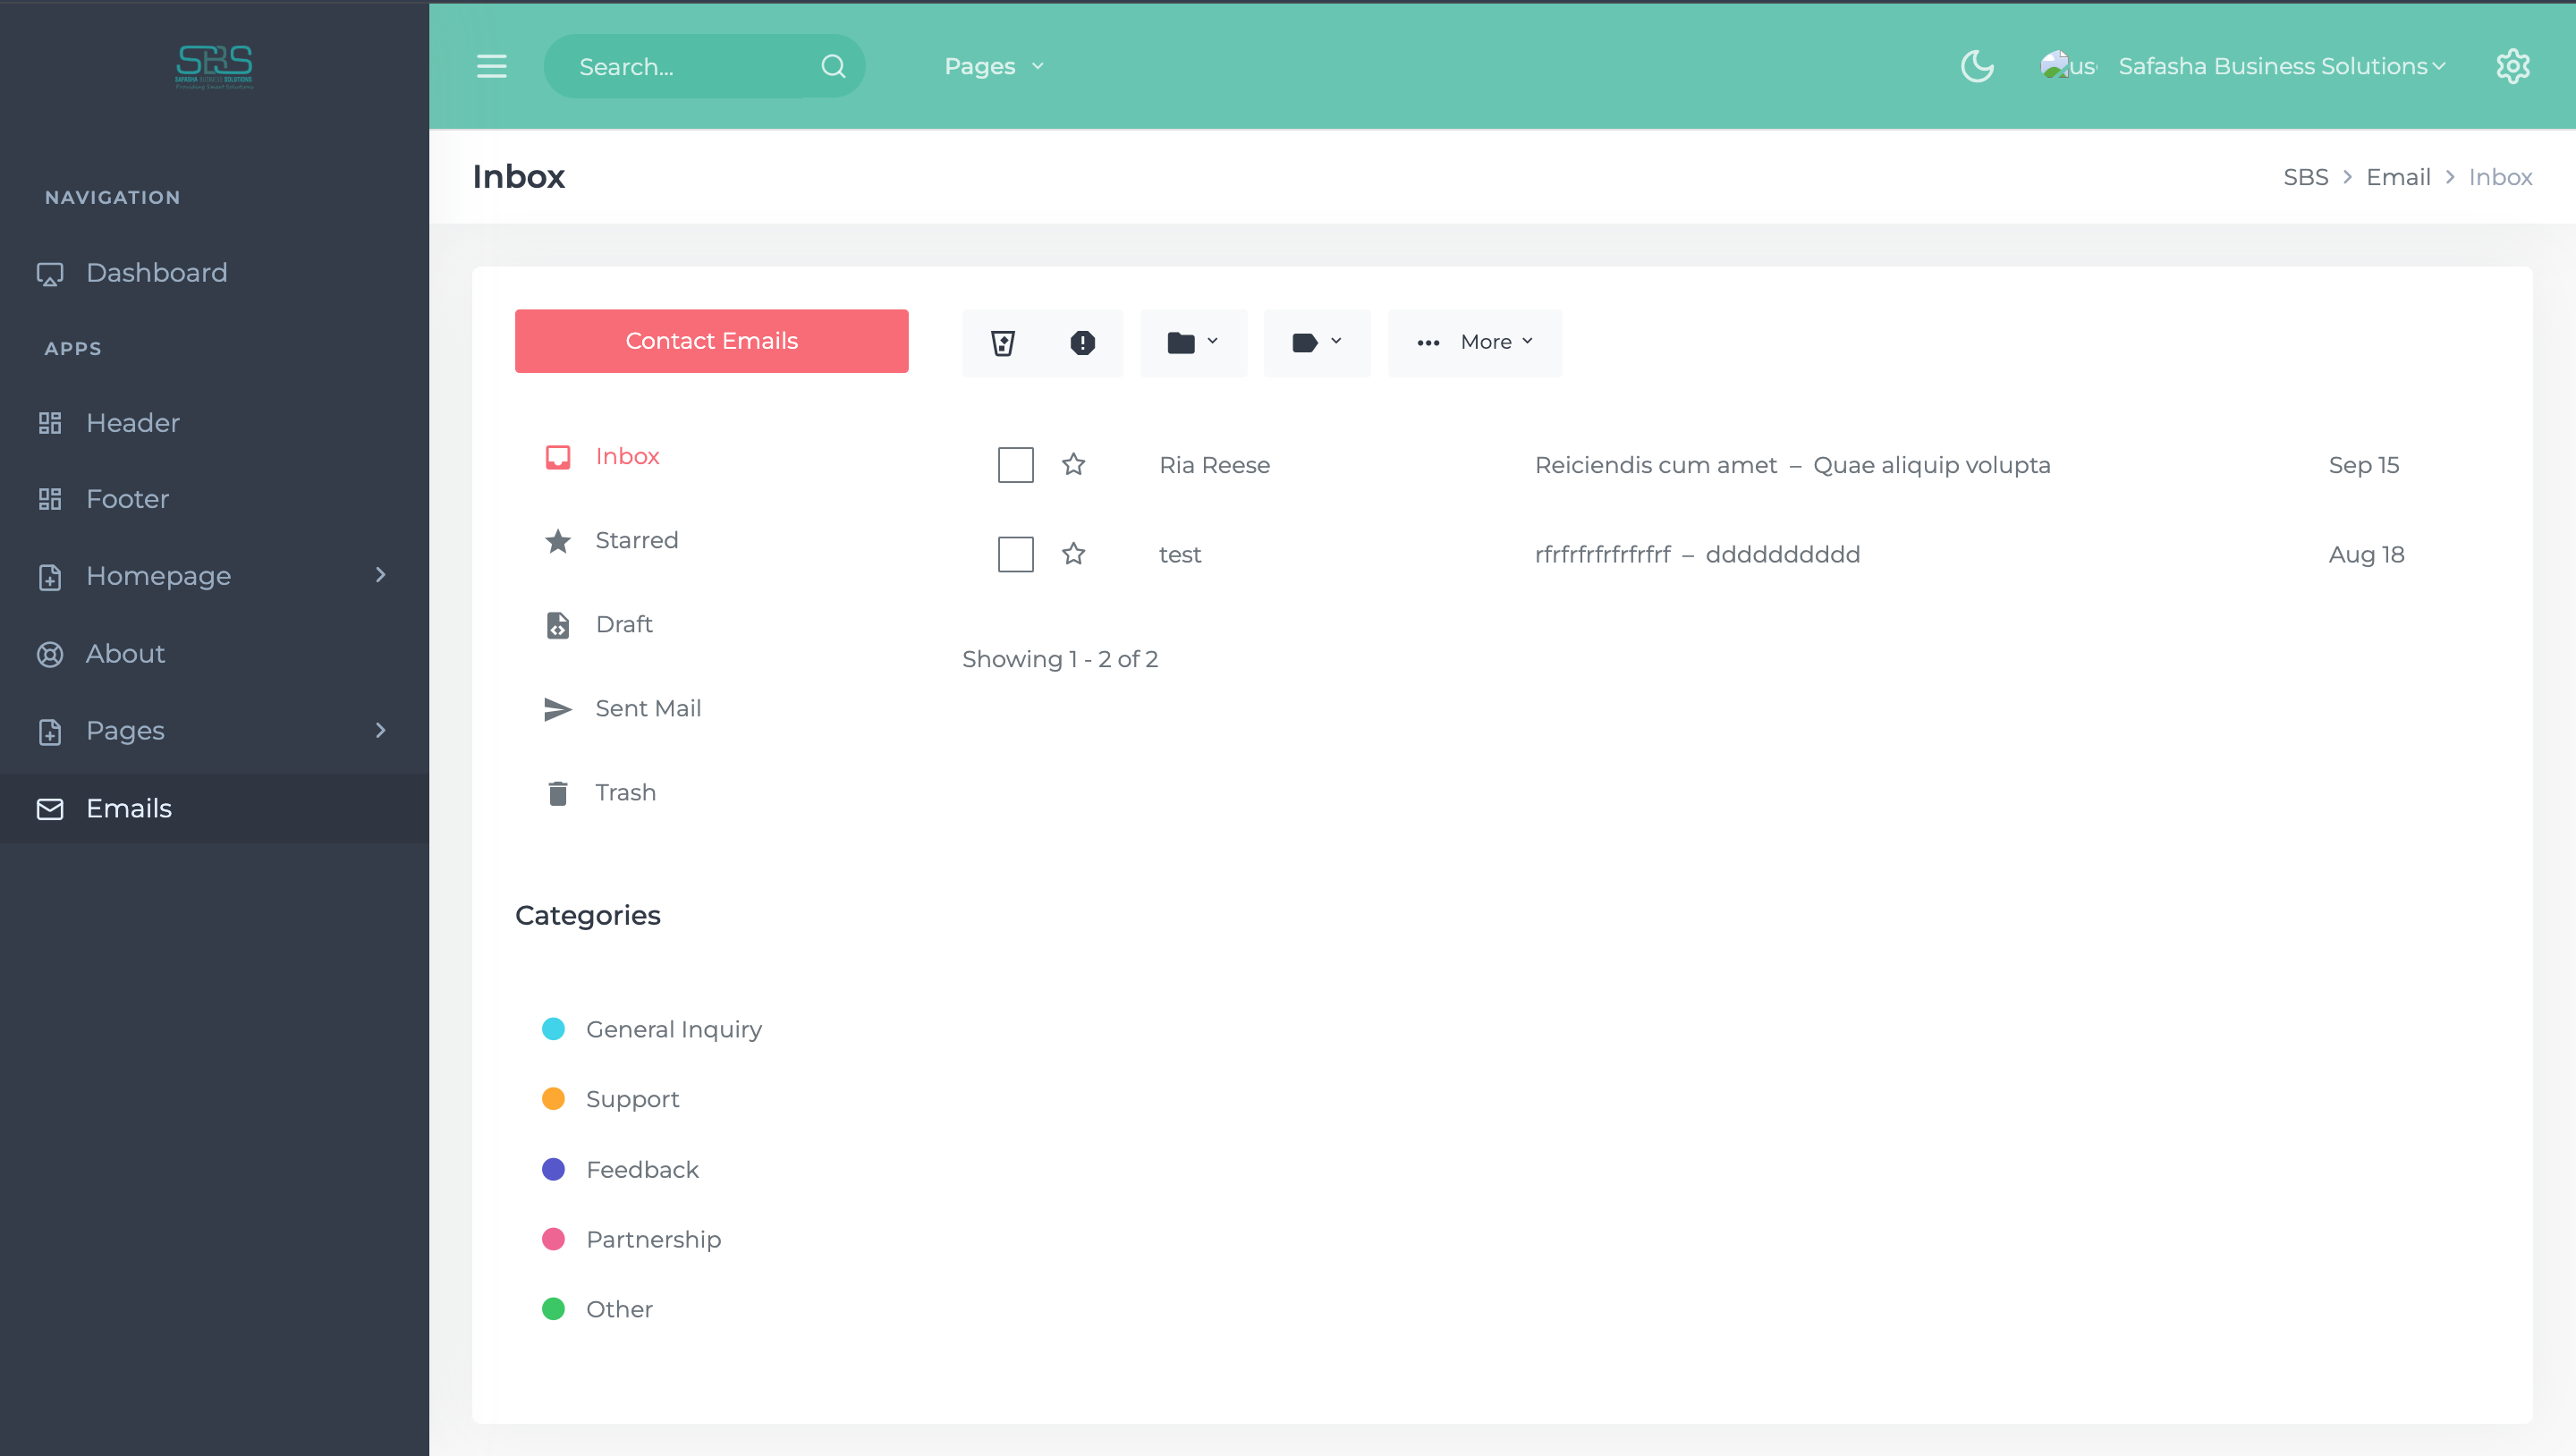
Task: Open the Inbox folder
Action: pos(602,456)
